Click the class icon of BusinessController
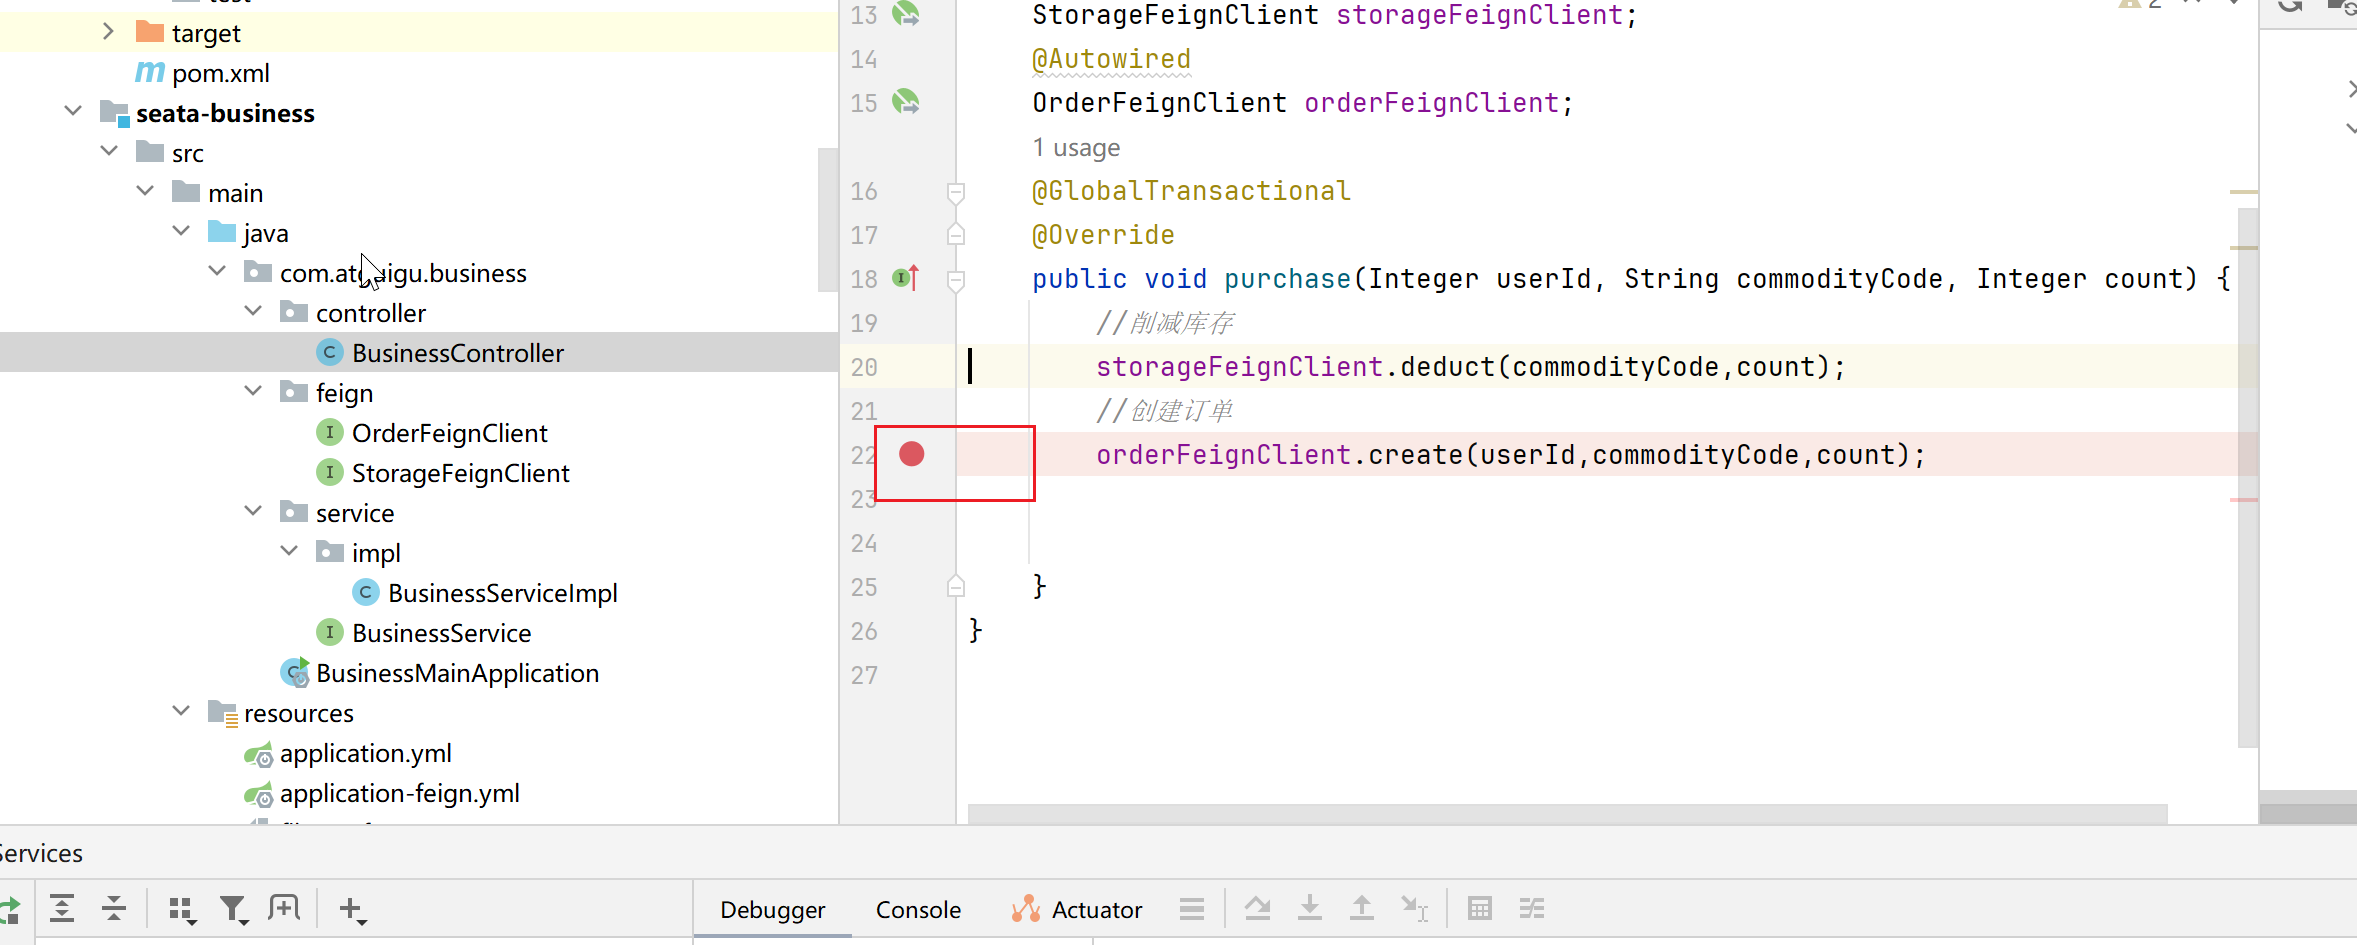The height and width of the screenshot is (945, 2357). point(329,352)
